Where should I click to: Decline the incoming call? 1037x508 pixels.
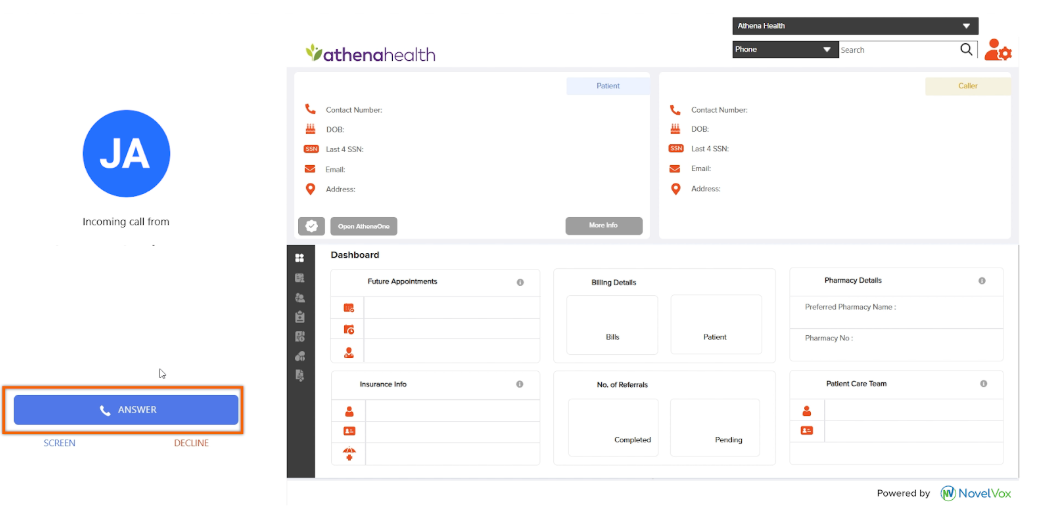point(191,443)
